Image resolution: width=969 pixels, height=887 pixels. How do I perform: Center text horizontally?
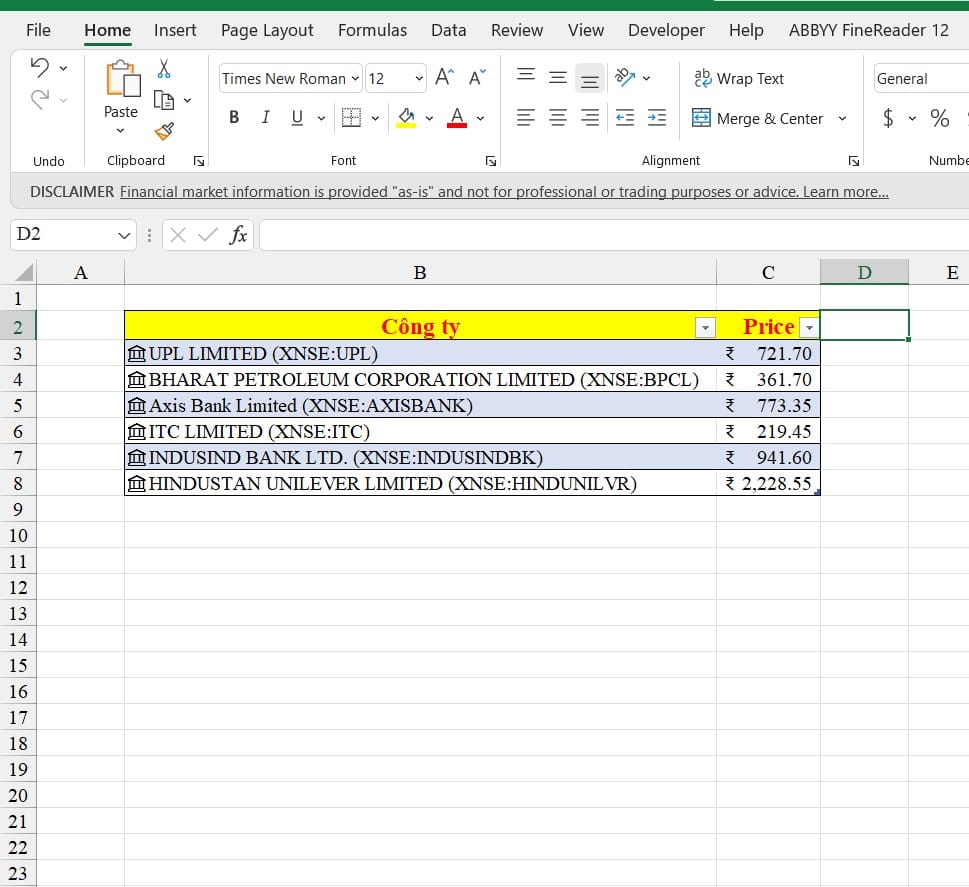tap(558, 117)
